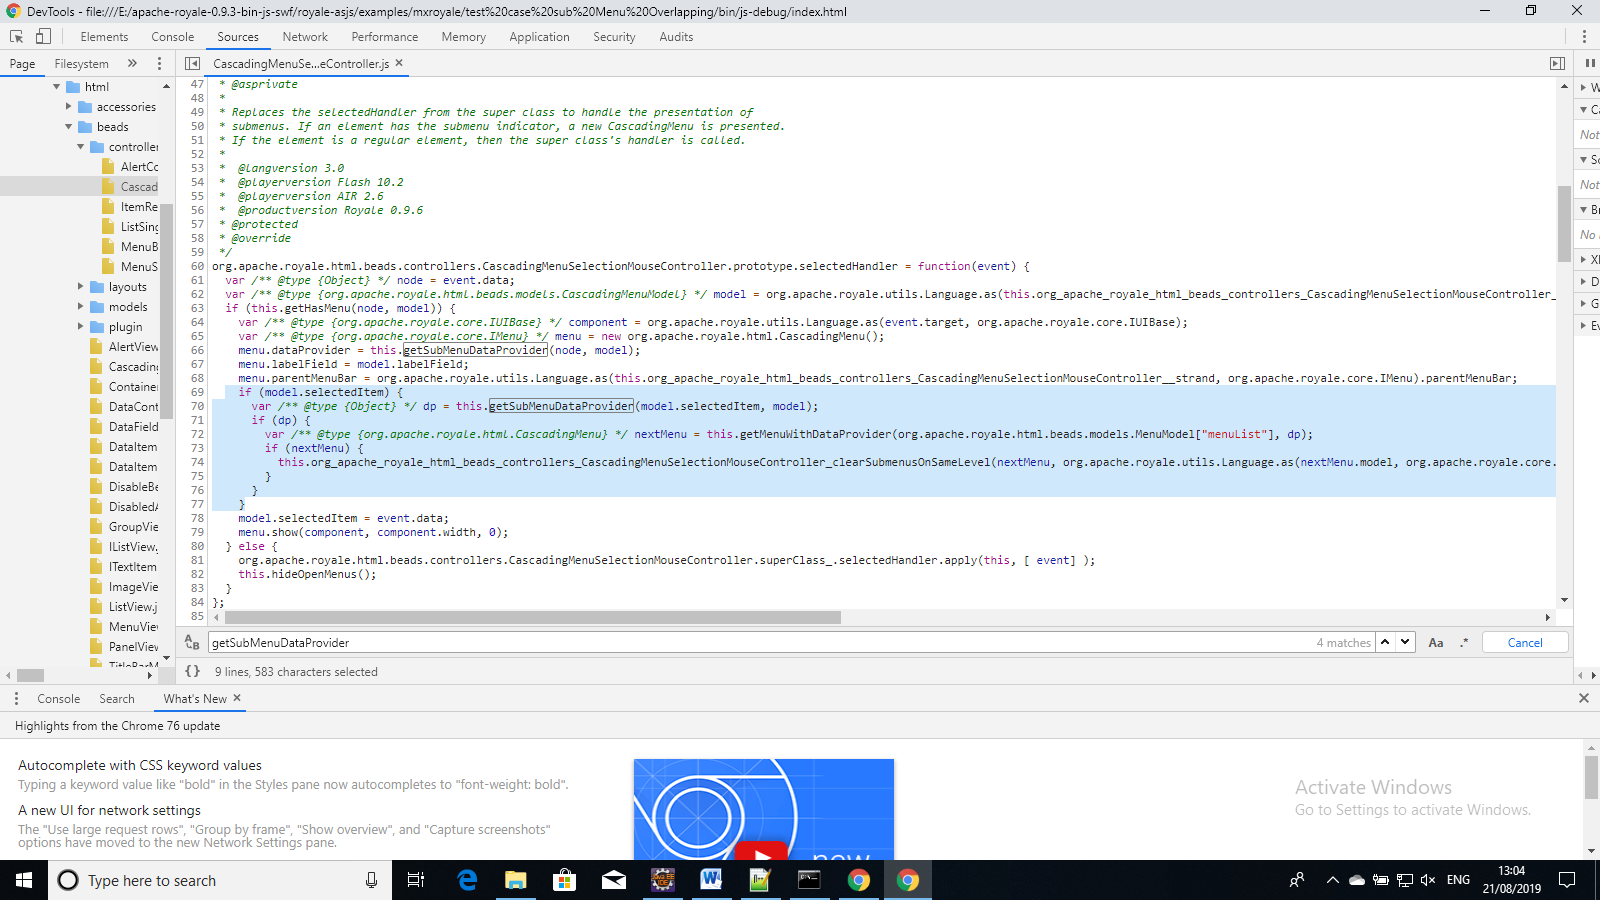
Task: Click the code editor vertical scrollbar thumb
Action: coord(1564,223)
